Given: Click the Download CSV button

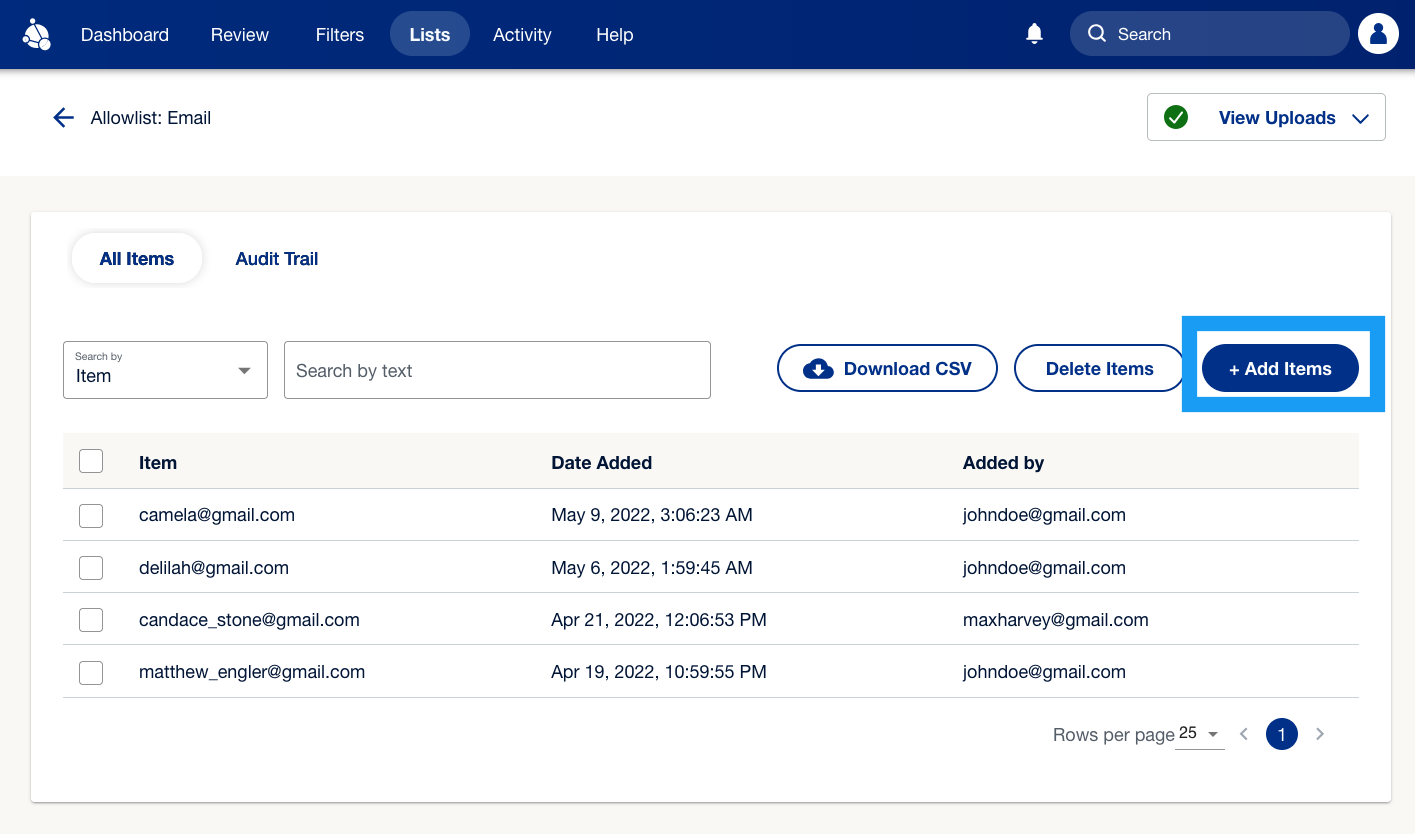Looking at the screenshot, I should 887,369.
